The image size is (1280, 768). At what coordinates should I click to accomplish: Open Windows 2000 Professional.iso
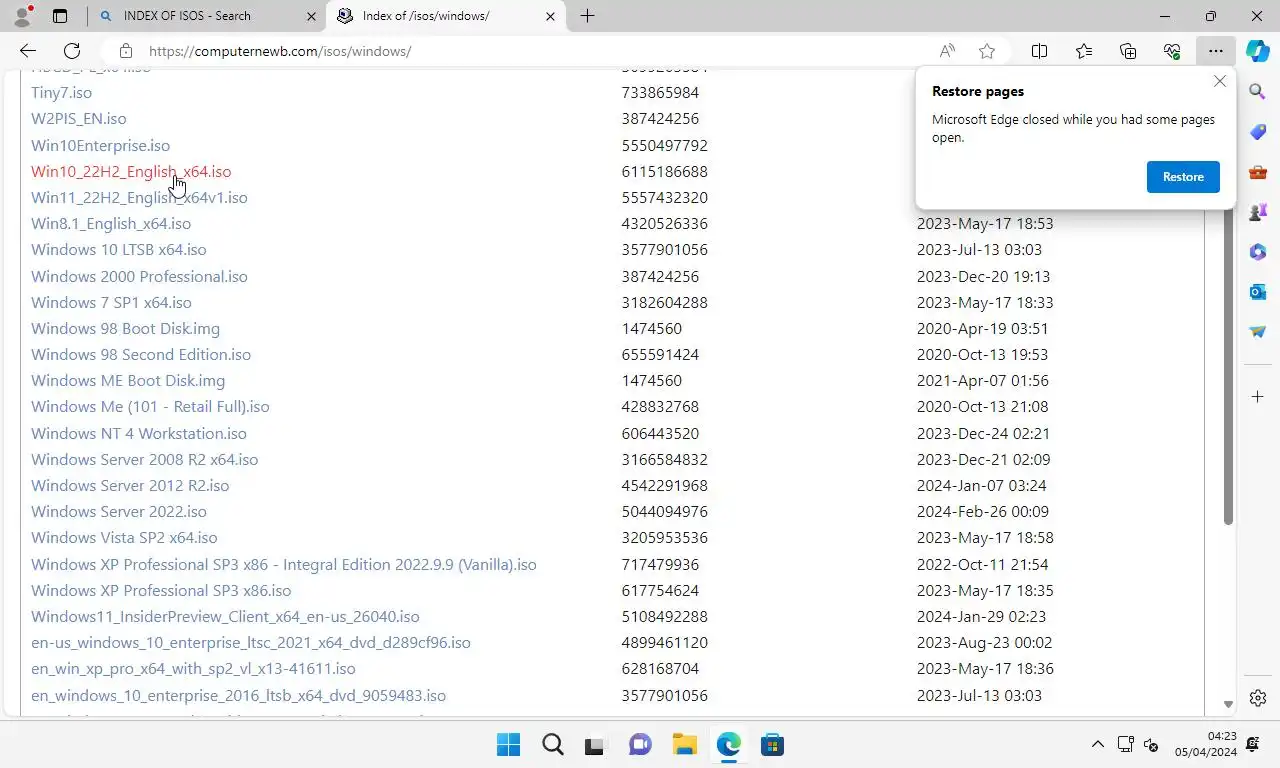139,276
